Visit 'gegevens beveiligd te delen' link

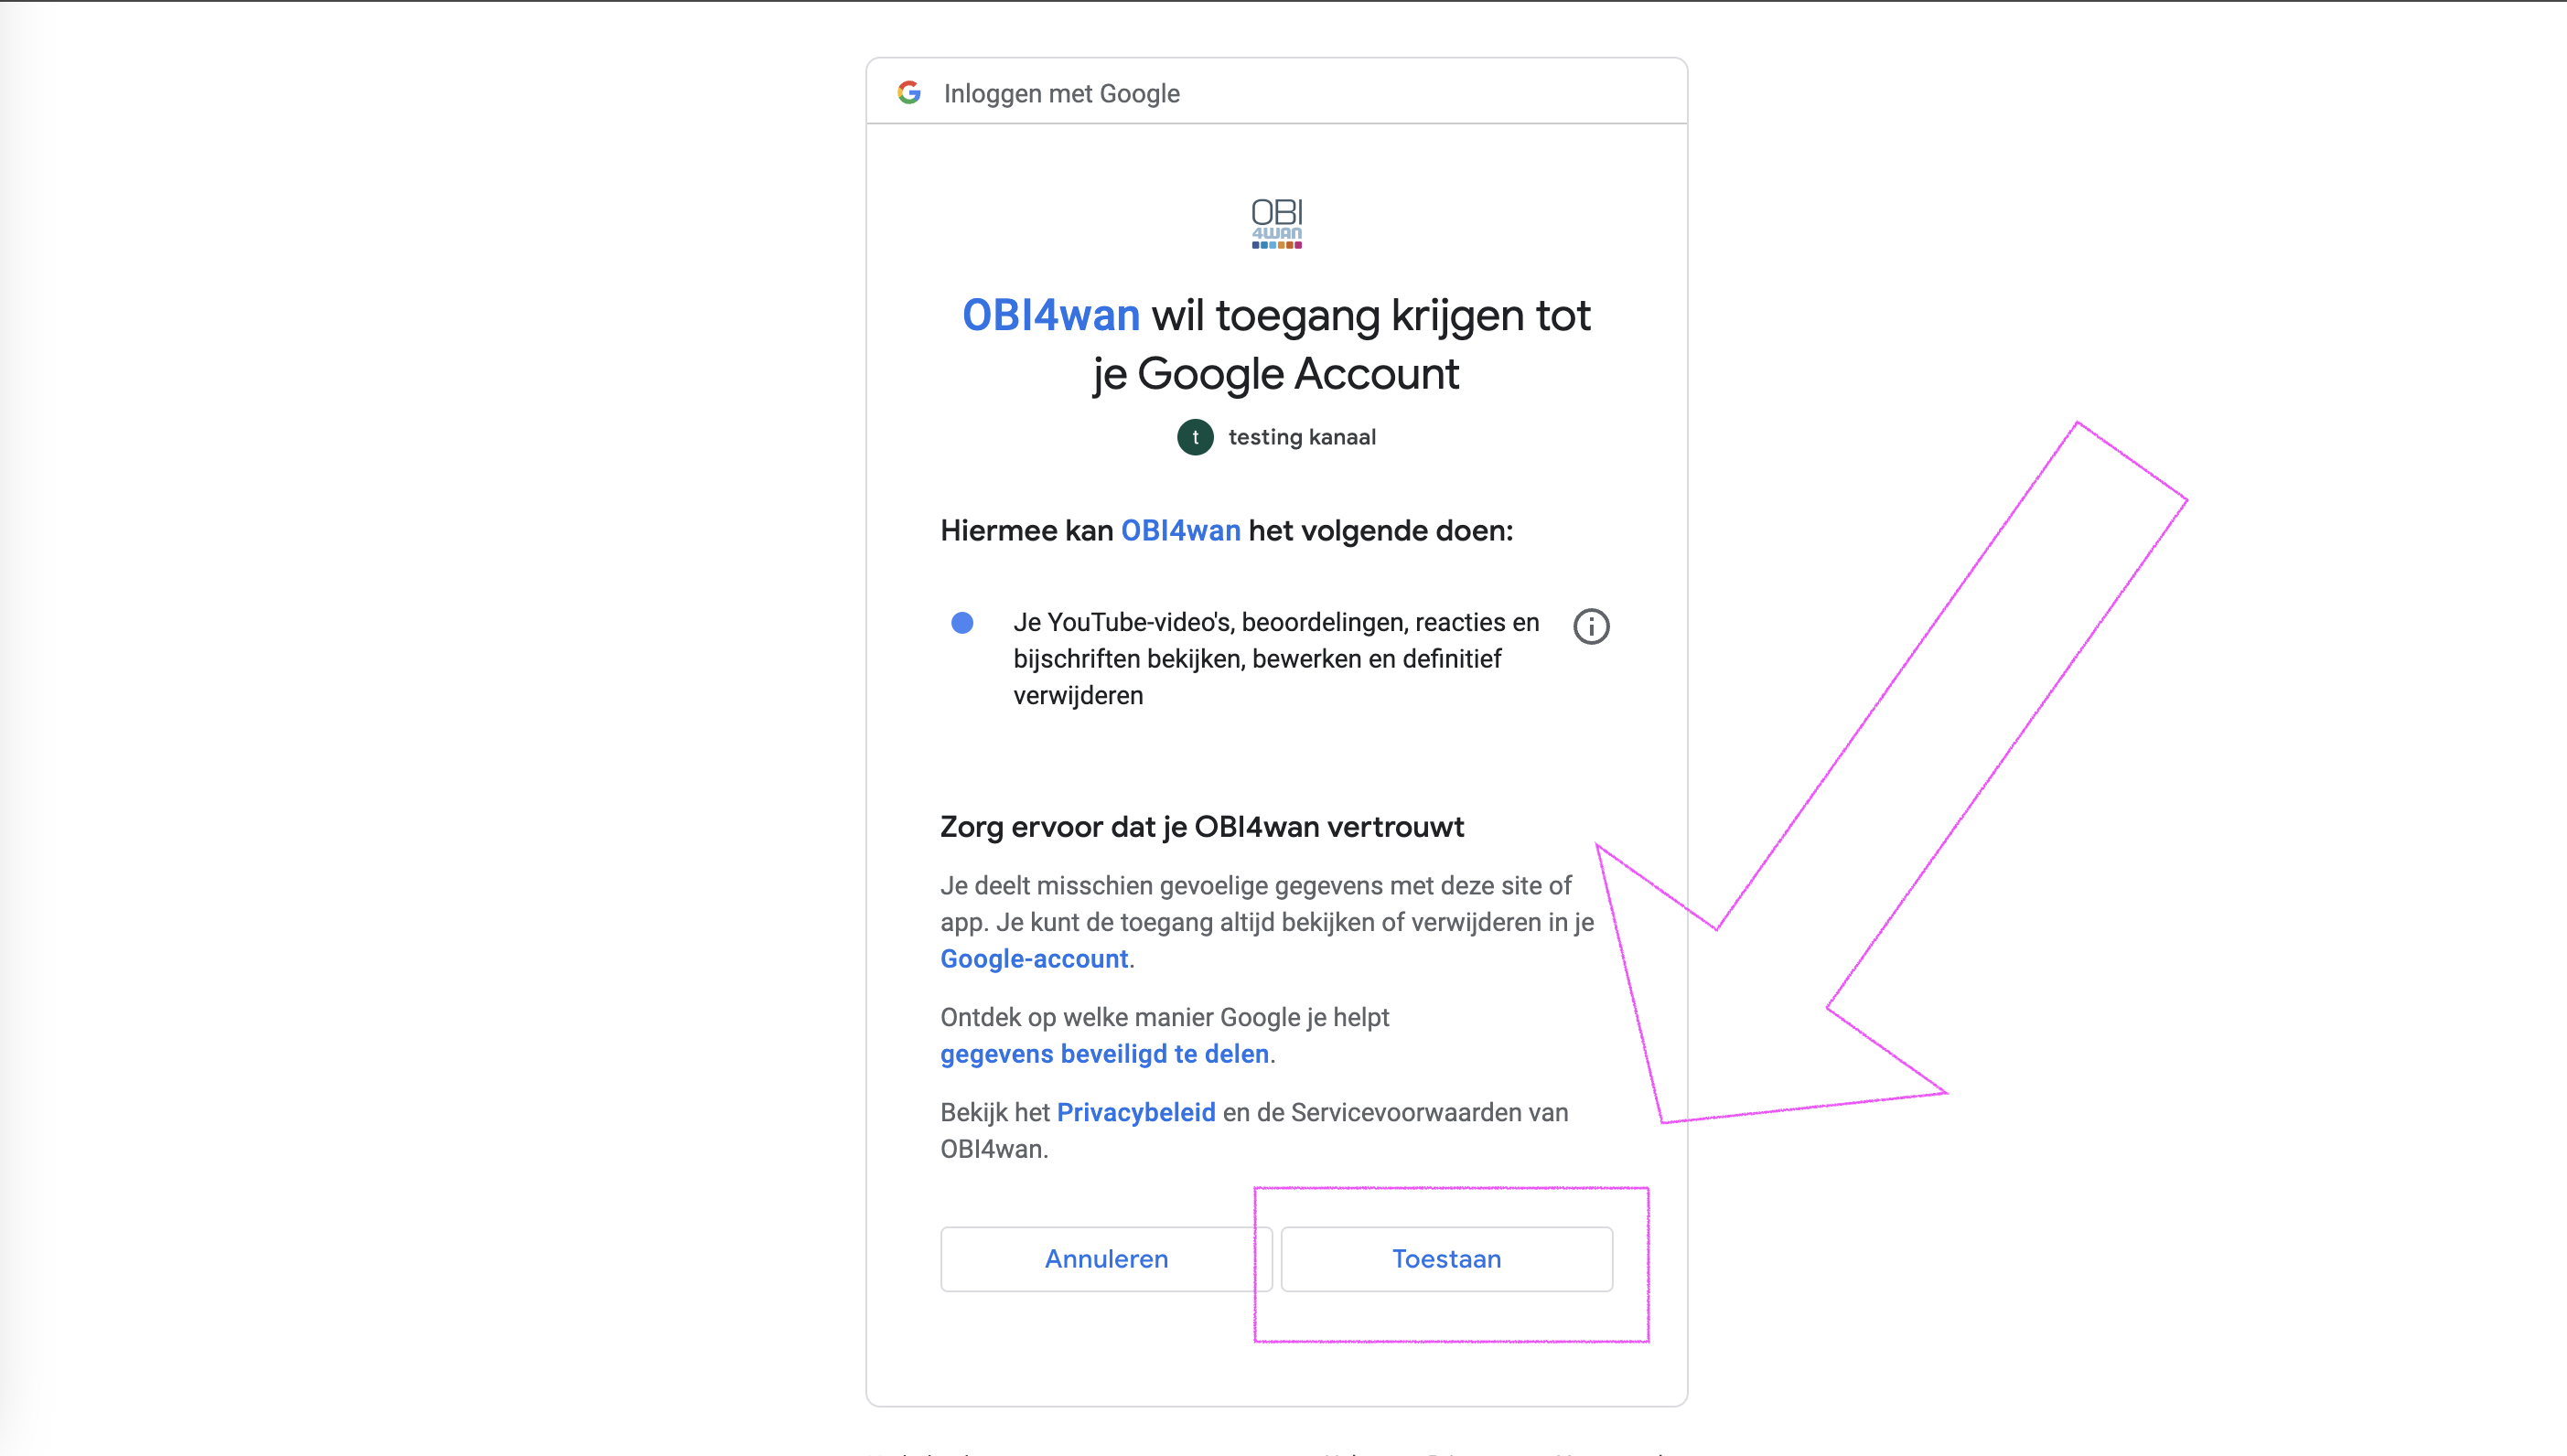coord(1104,1054)
